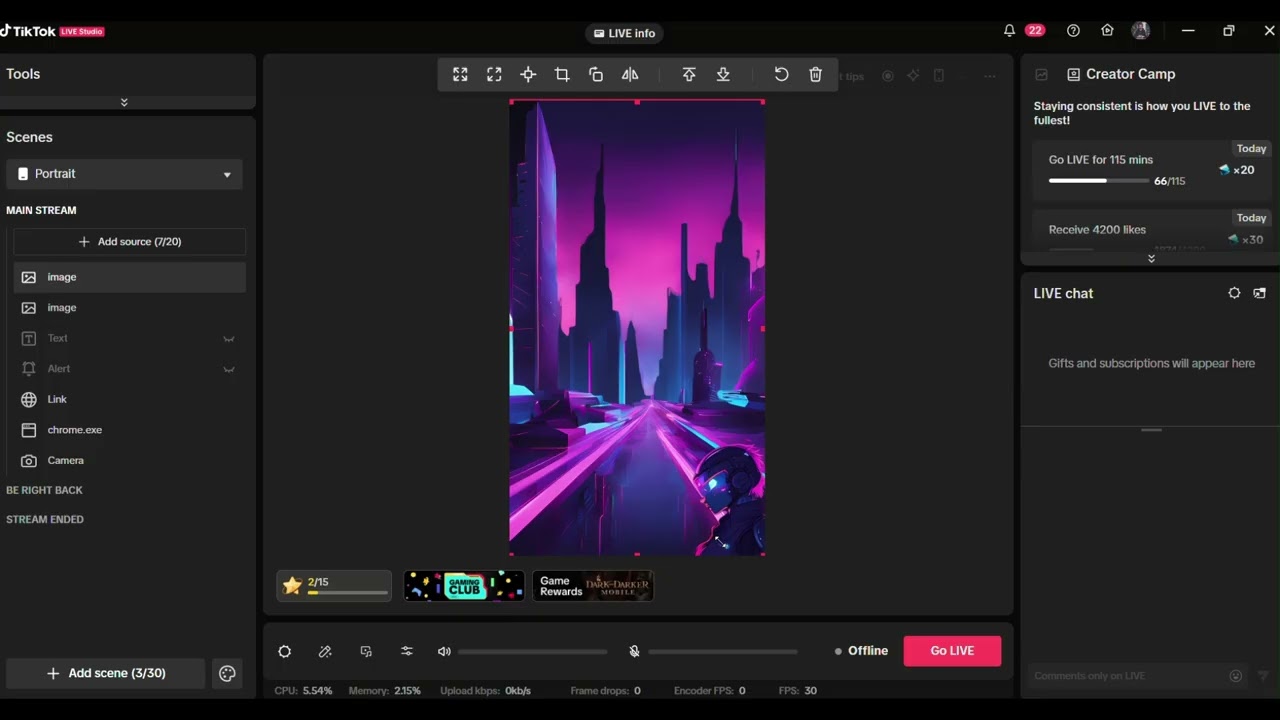The height and width of the screenshot is (720, 1280).
Task: Unmute the microphone
Action: click(634, 651)
